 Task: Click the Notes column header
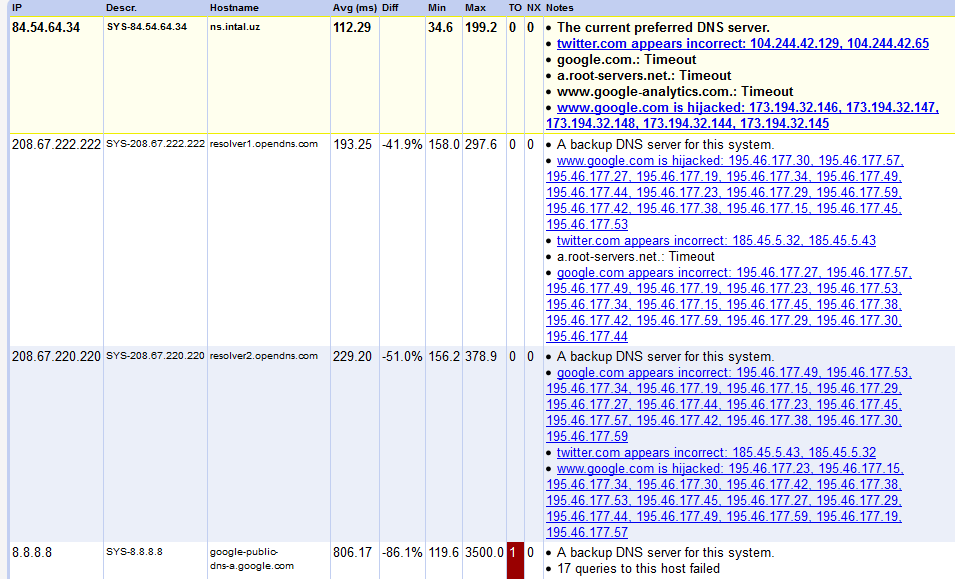tap(560, 8)
